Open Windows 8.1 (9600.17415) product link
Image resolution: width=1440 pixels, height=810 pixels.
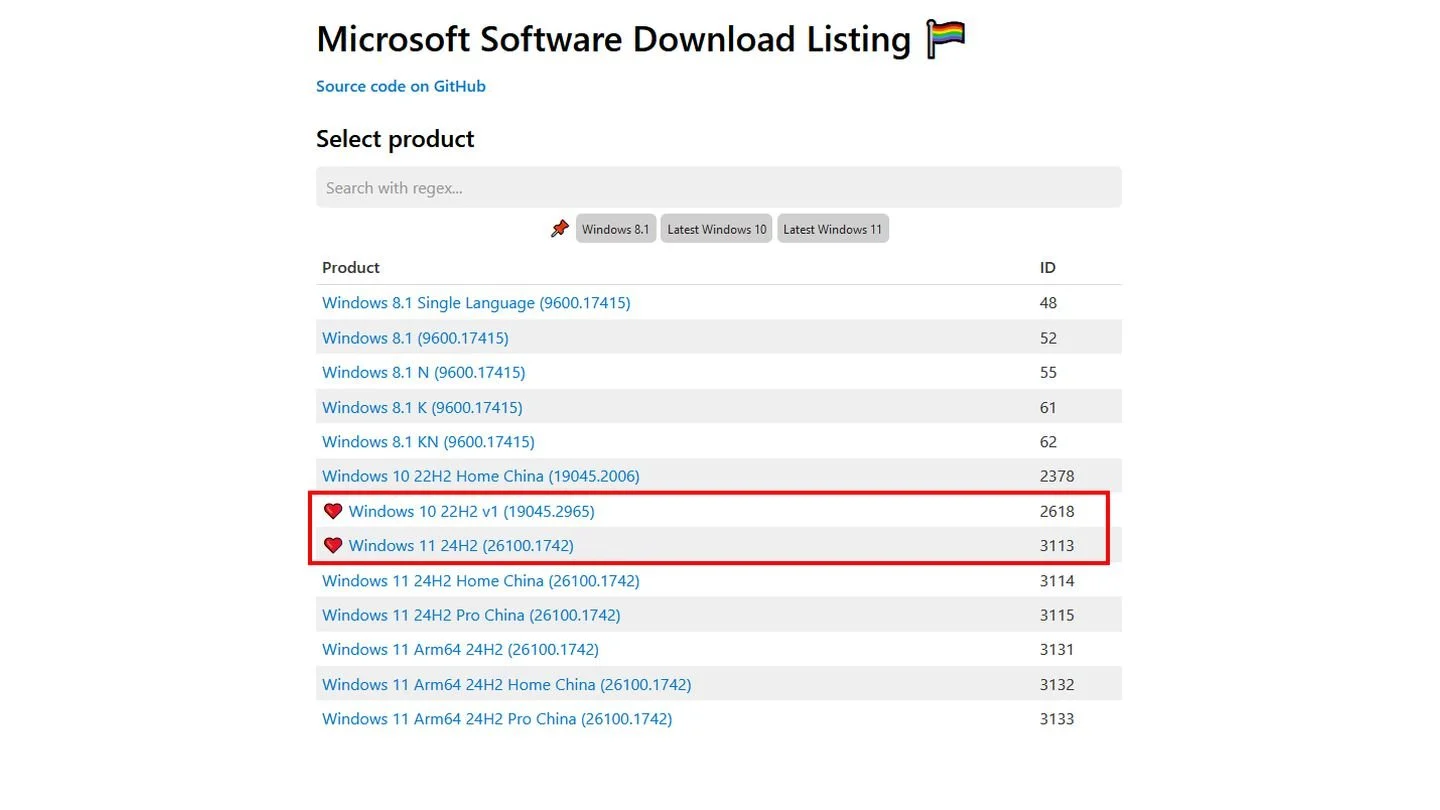415,338
